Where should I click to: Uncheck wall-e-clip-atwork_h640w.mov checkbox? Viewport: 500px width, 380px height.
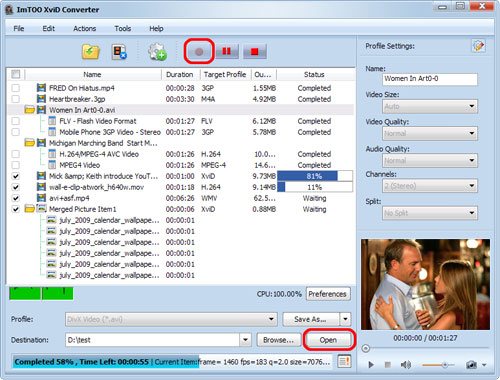point(16,187)
